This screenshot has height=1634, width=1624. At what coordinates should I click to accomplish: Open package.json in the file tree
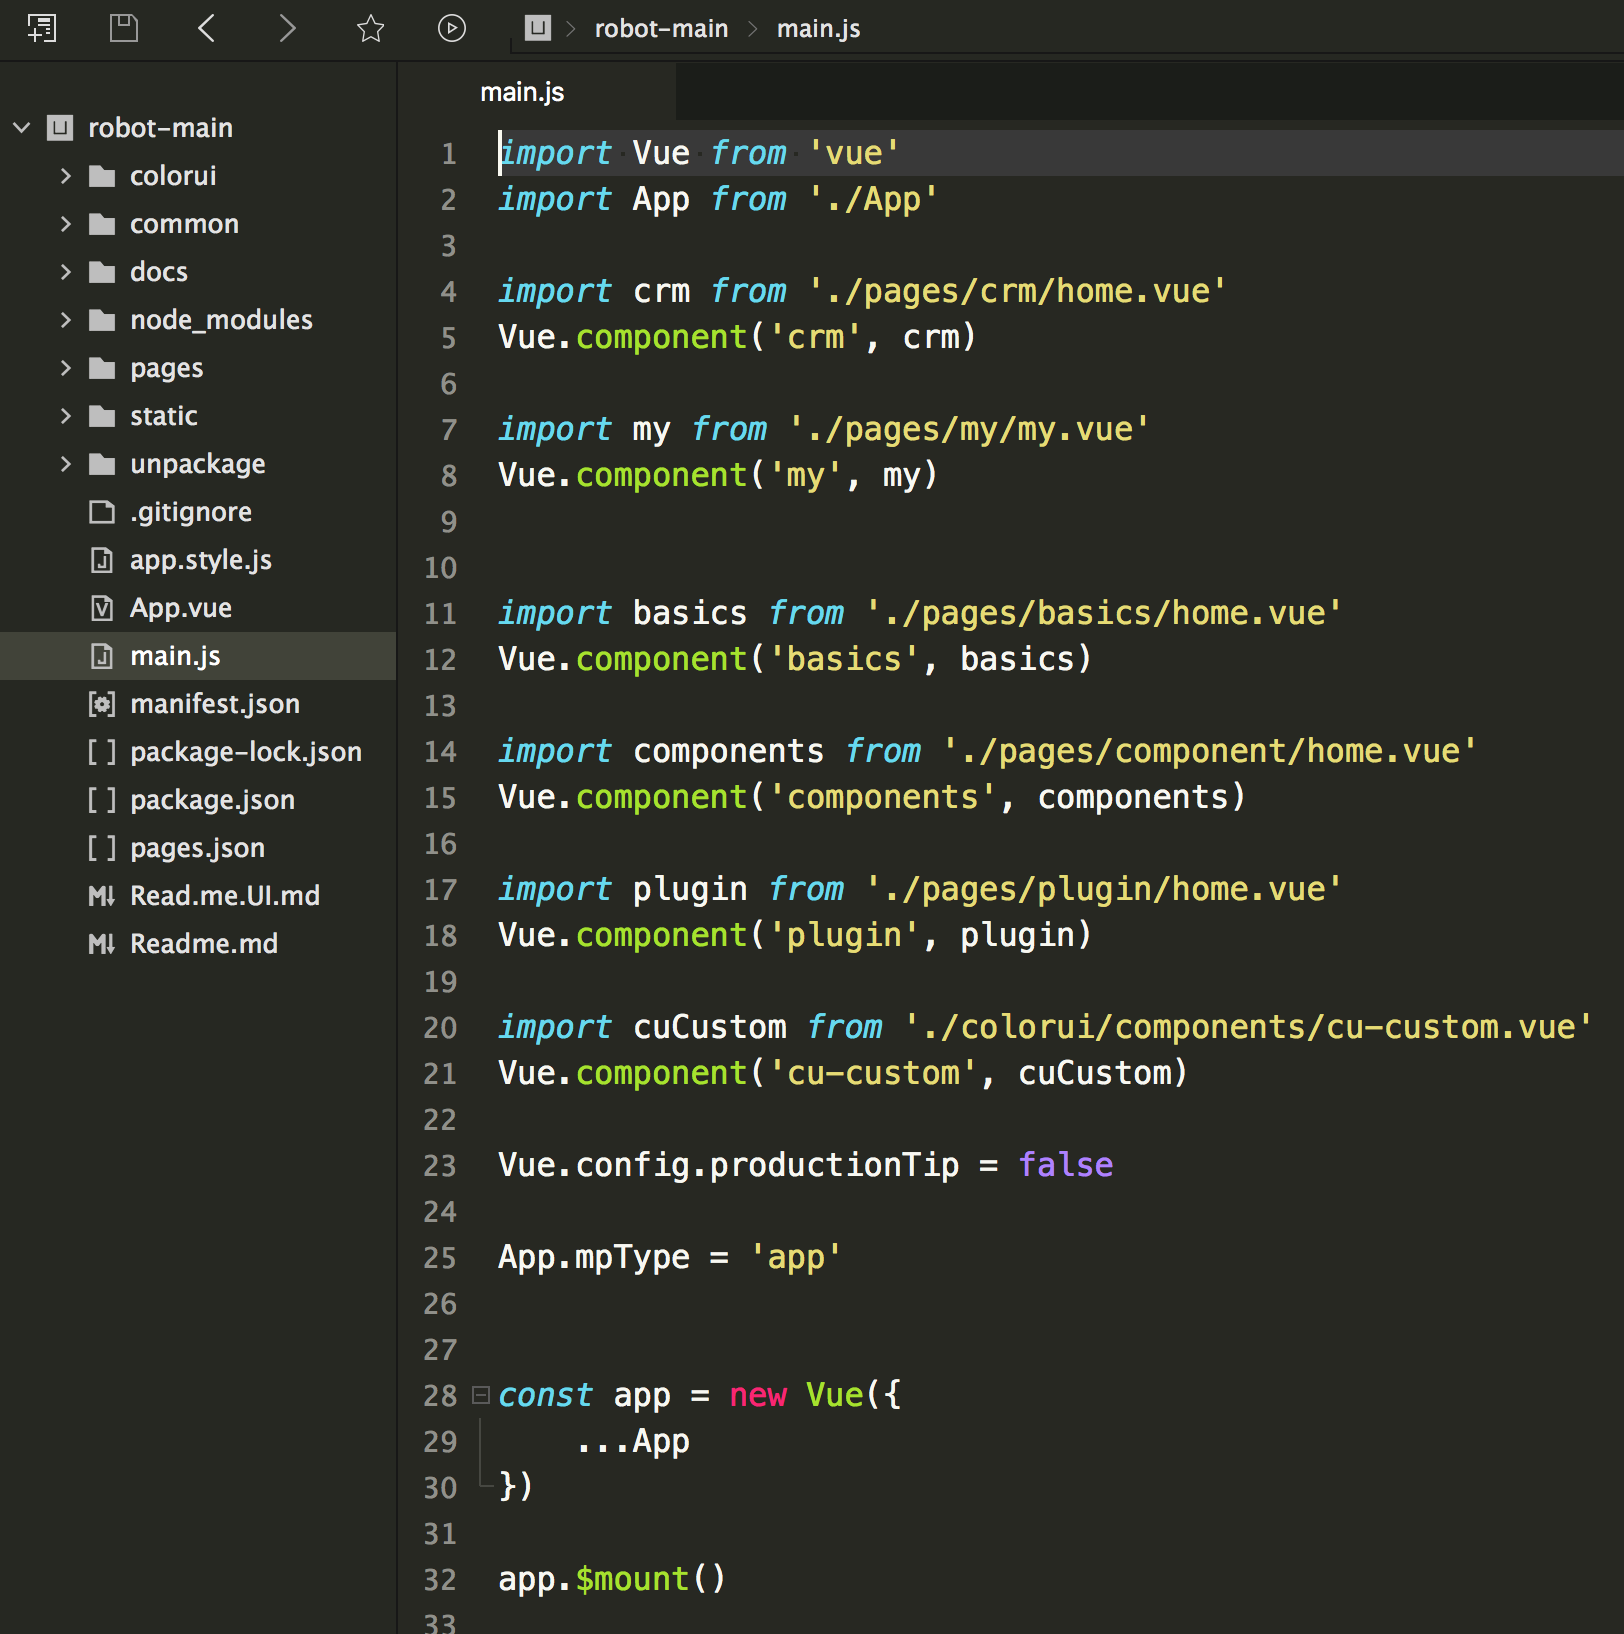click(212, 800)
